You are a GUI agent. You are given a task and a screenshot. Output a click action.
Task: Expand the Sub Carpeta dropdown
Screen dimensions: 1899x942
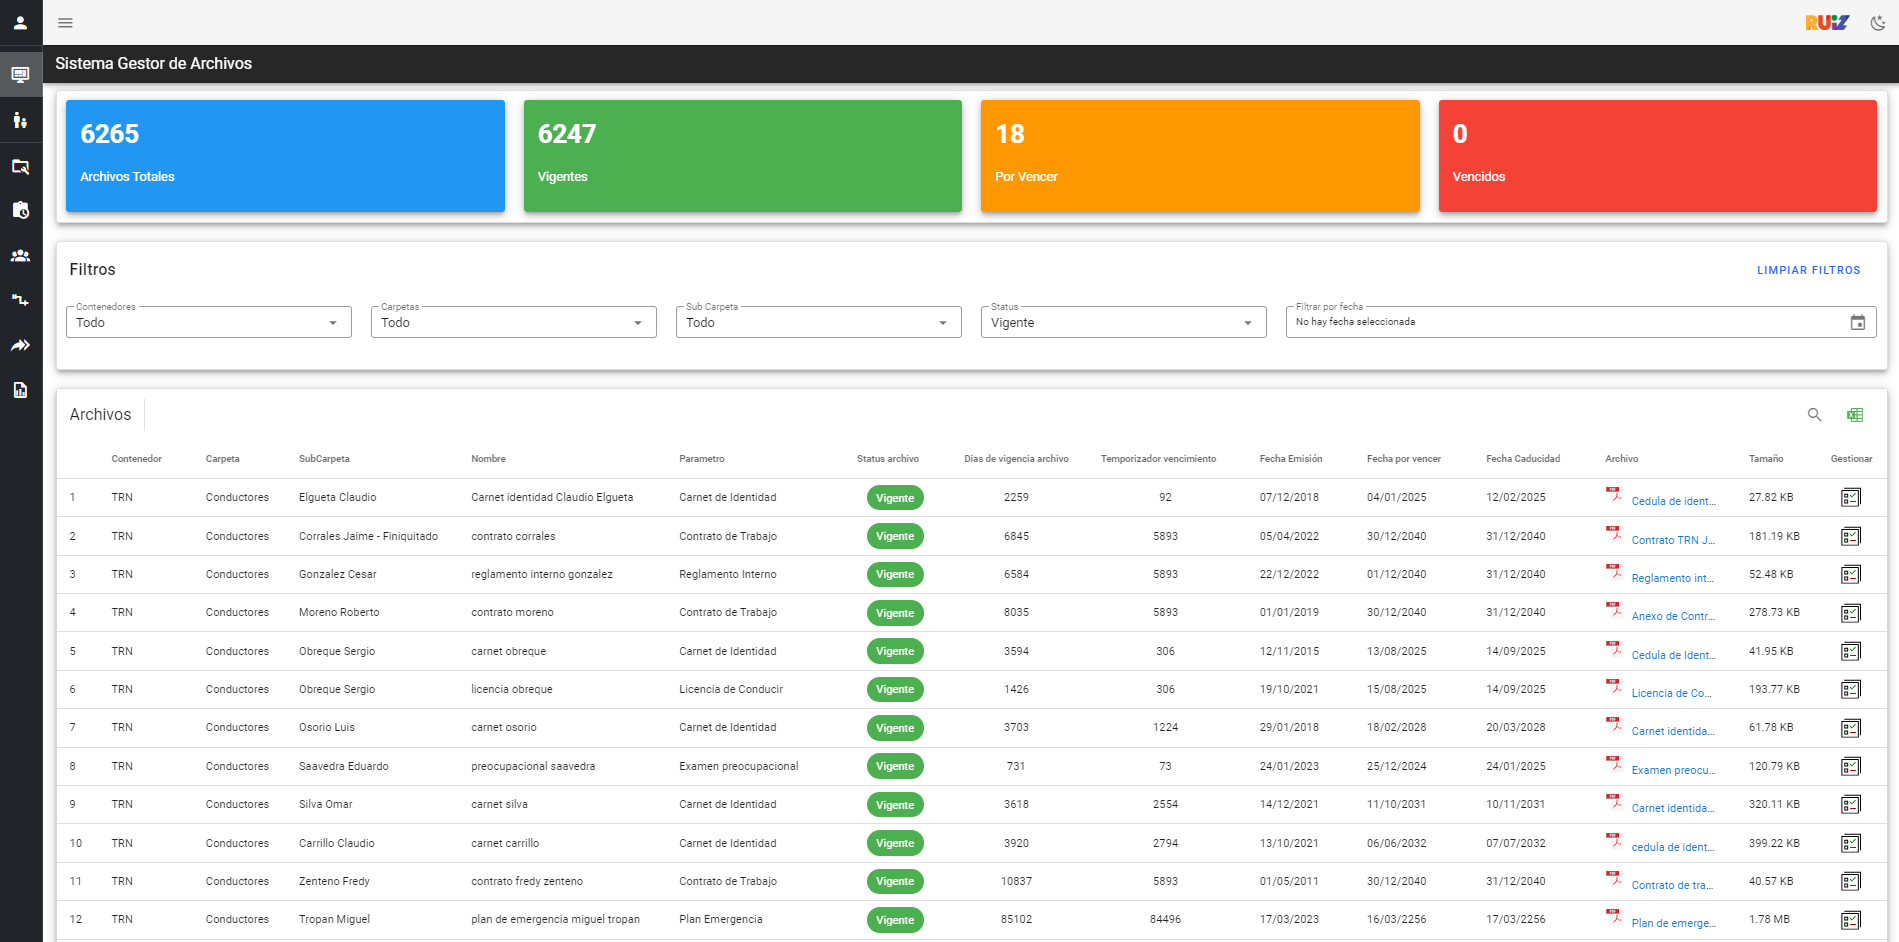tap(819, 322)
